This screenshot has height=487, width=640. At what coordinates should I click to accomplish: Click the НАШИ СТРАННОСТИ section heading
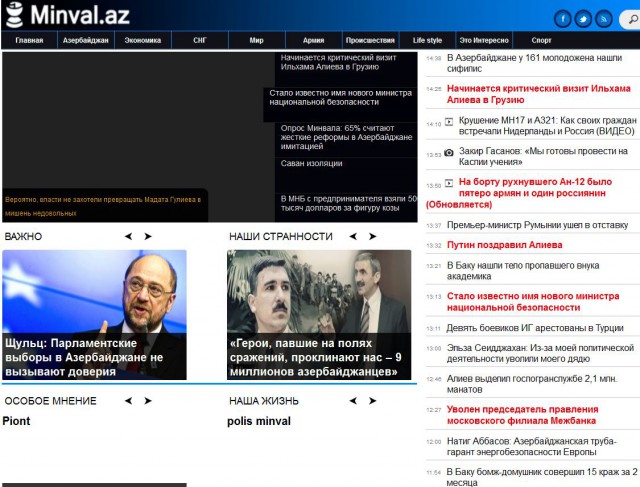281,237
